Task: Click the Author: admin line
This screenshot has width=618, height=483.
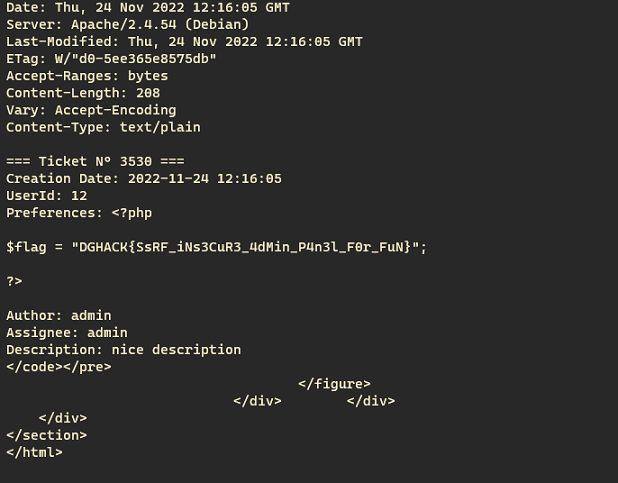Action: coord(59,315)
